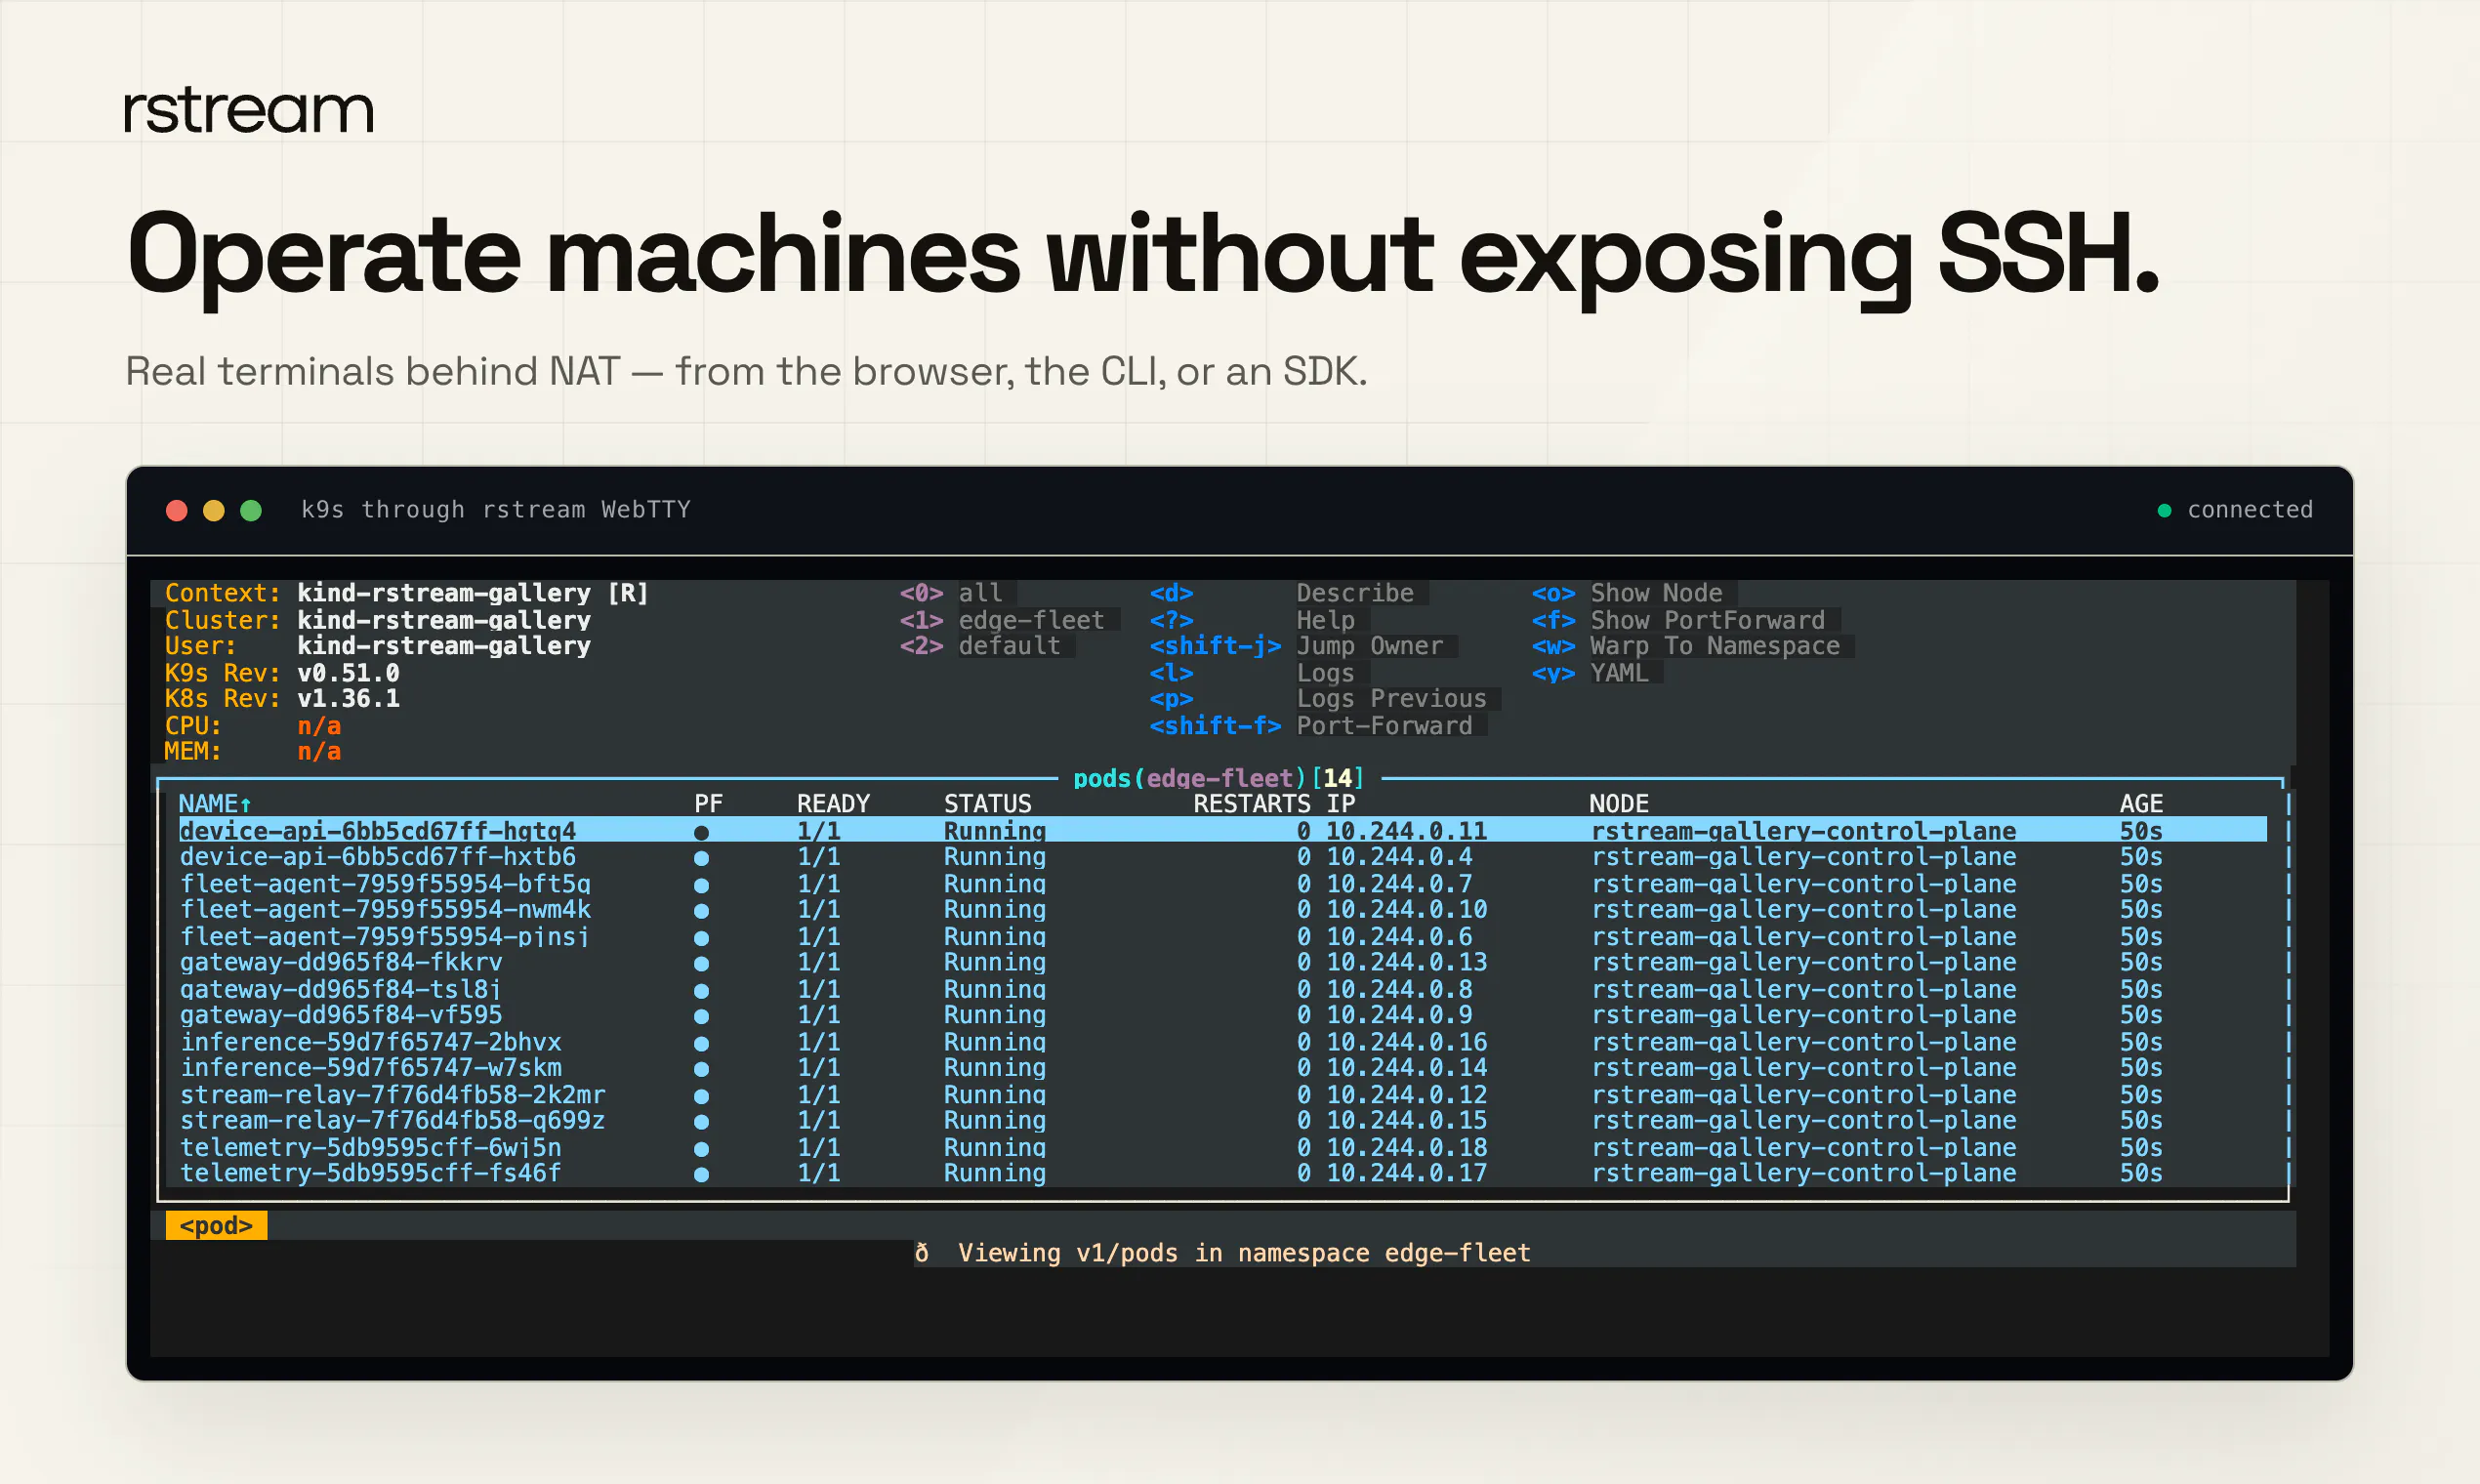This screenshot has height=1484, width=2480.
Task: Click the NODE column header
Action: [x=1619, y=804]
